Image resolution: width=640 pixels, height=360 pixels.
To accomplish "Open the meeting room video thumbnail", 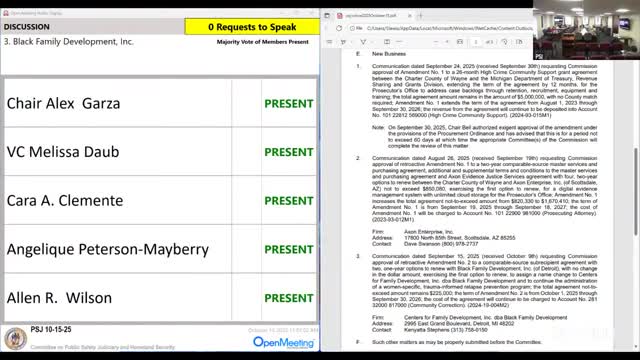I will coord(587,30).
